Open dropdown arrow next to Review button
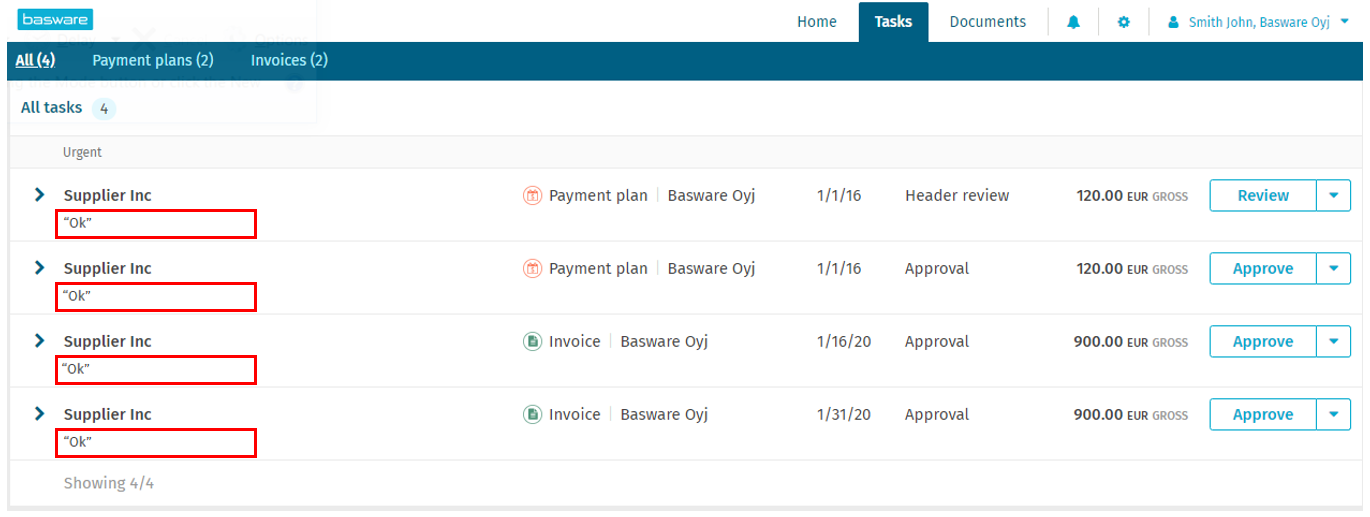This screenshot has height=517, width=1370. 1334,196
